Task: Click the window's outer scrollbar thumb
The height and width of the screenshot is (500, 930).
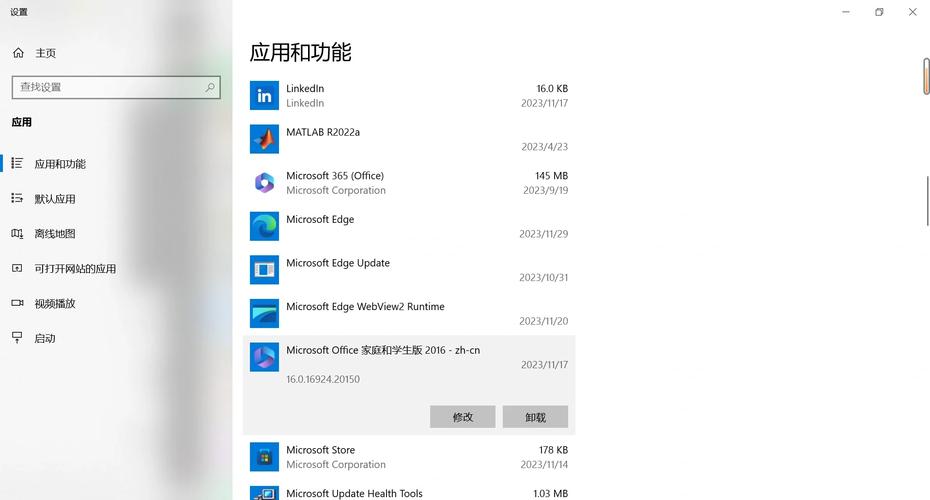Action: 926,77
